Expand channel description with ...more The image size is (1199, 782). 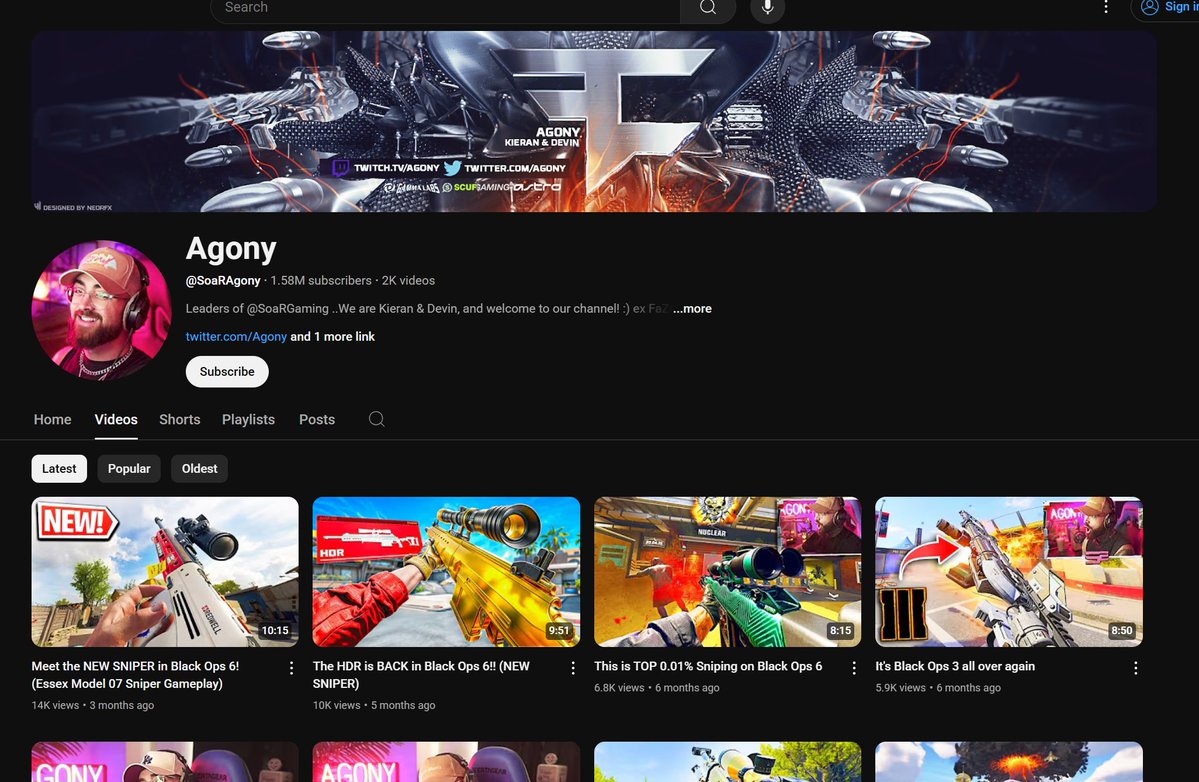[692, 309]
